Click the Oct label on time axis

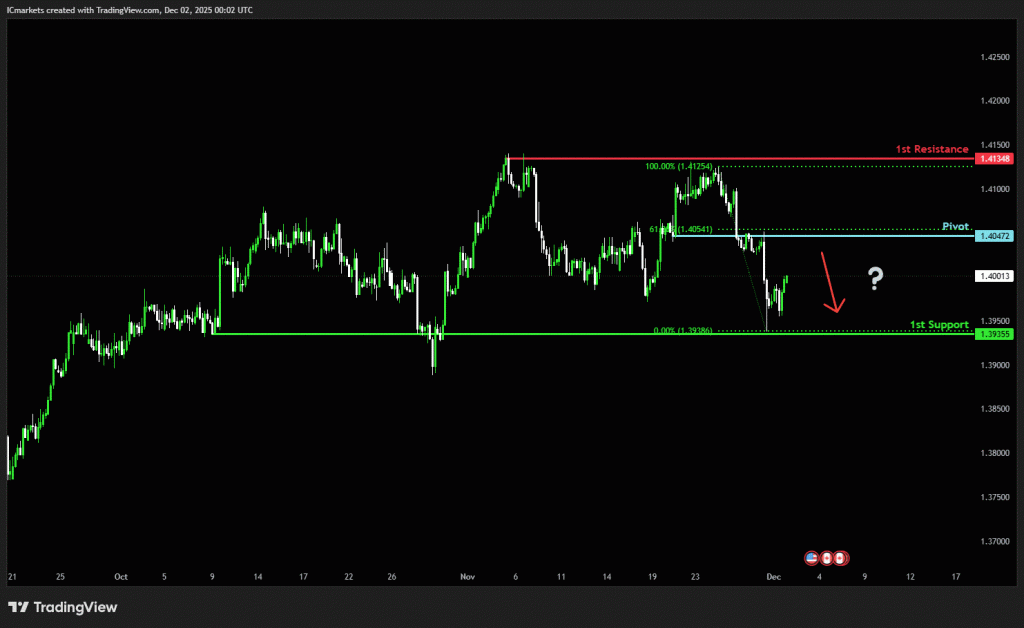[121, 577]
